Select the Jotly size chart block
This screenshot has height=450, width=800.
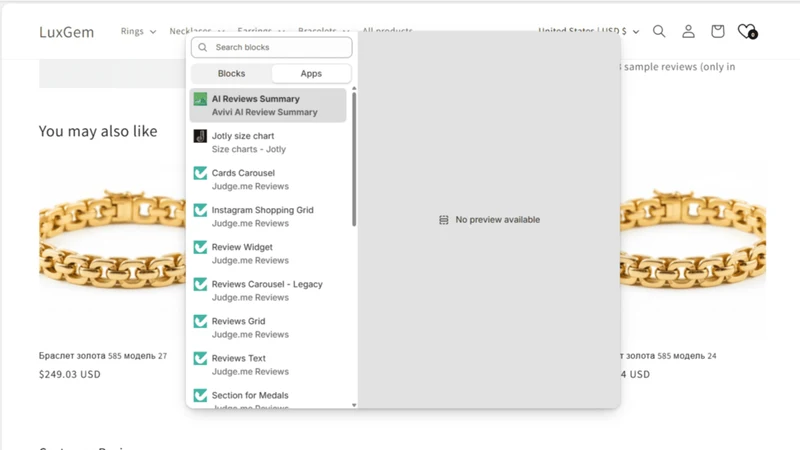tap(268, 142)
